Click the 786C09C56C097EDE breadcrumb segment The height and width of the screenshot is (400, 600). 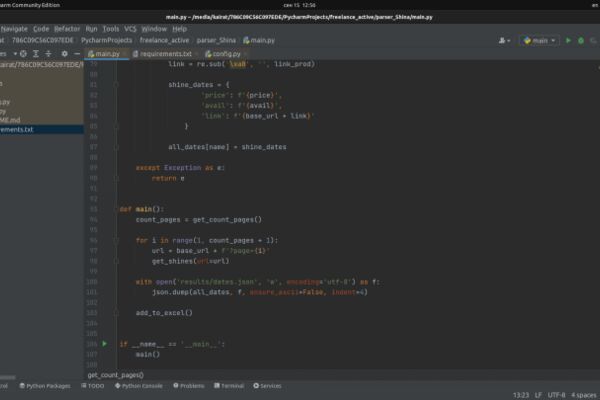pyautogui.click(x=42, y=40)
